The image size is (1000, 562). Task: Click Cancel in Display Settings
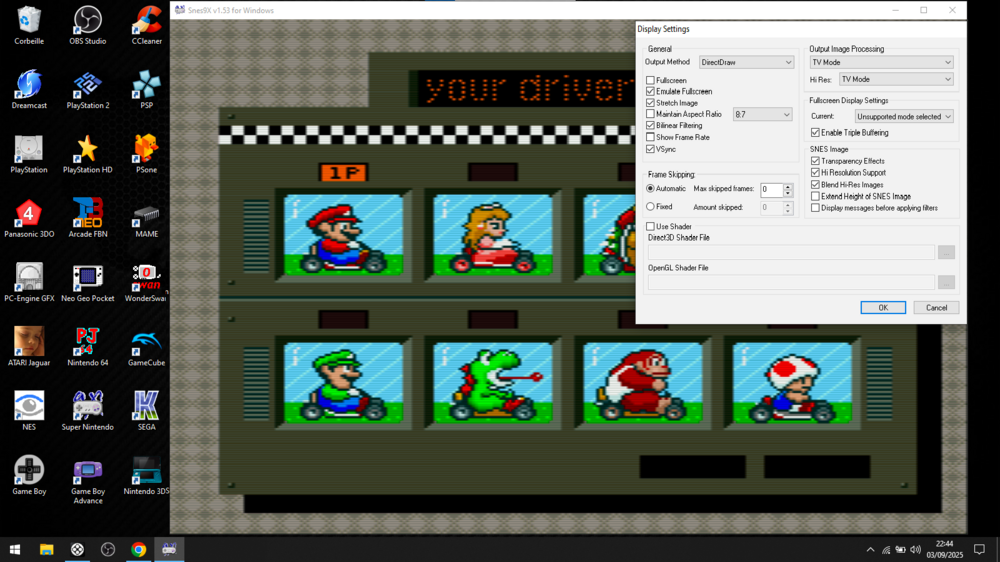pos(936,307)
